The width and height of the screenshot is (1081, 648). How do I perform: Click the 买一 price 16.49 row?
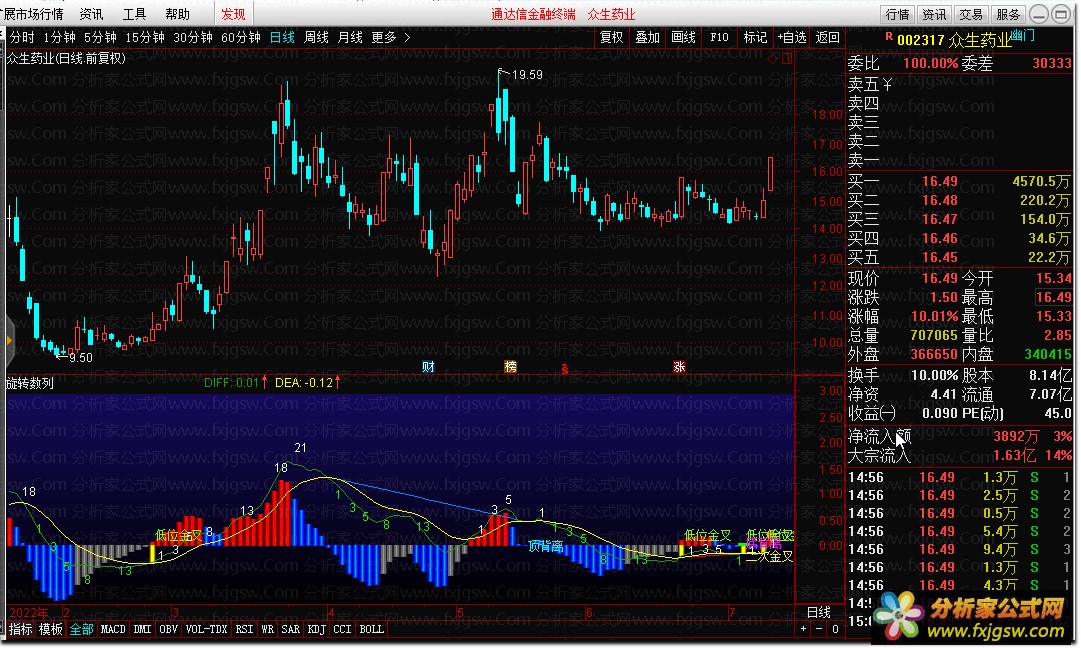(959, 181)
